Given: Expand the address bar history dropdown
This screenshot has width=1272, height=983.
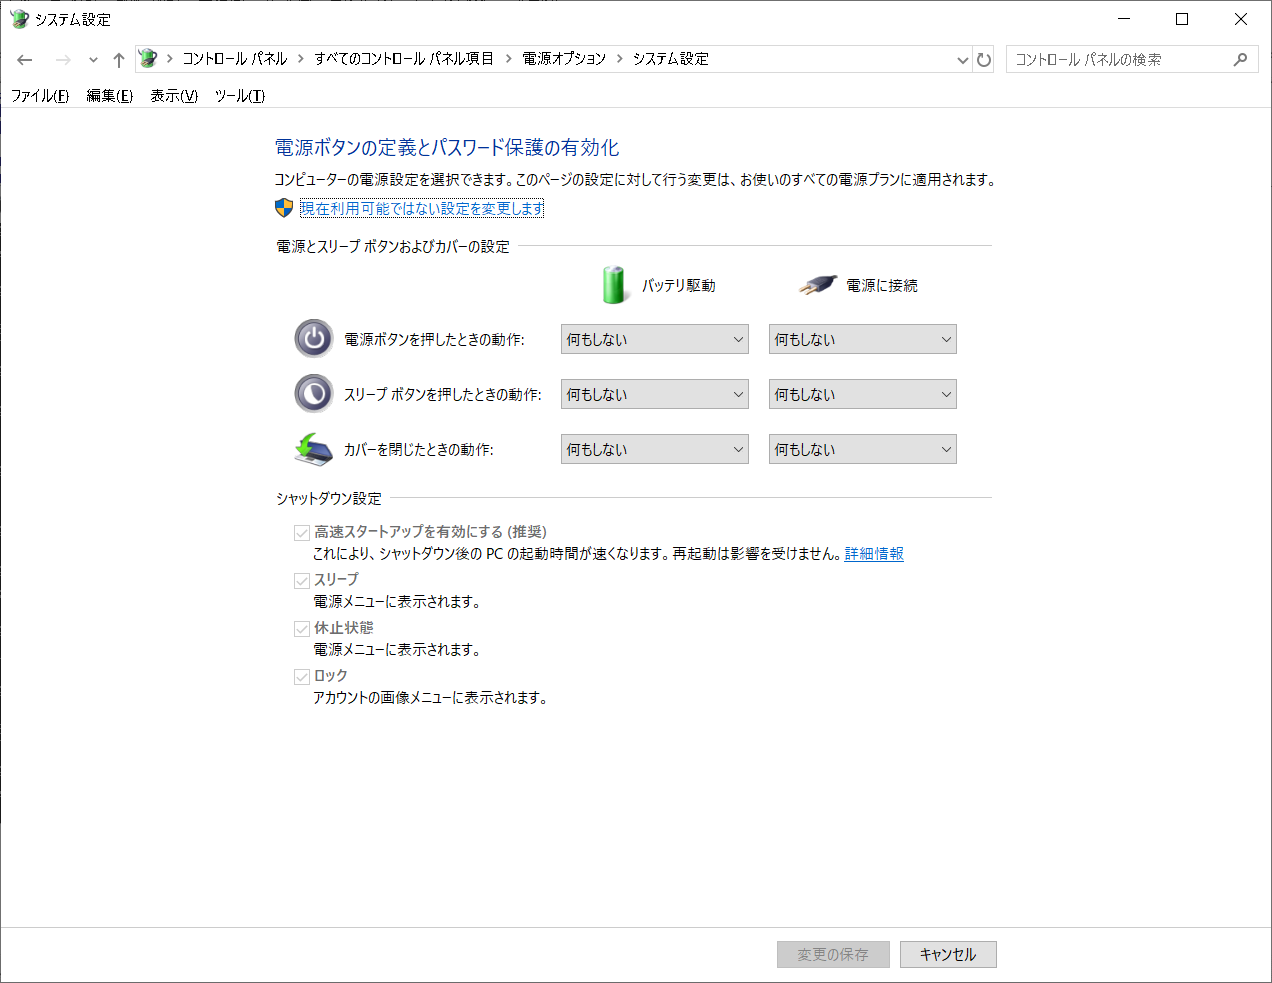Looking at the screenshot, I should [962, 59].
